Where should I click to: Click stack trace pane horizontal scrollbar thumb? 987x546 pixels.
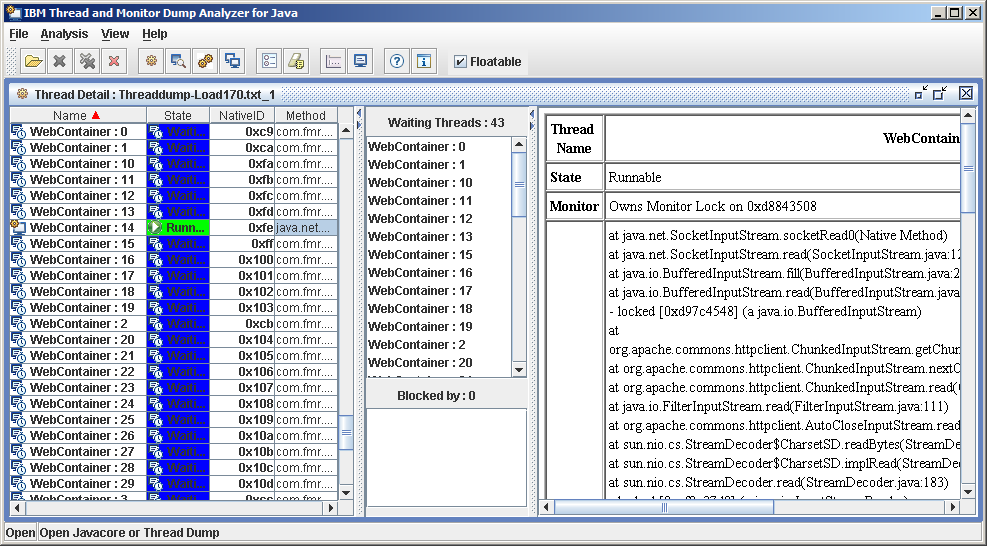[x=664, y=507]
